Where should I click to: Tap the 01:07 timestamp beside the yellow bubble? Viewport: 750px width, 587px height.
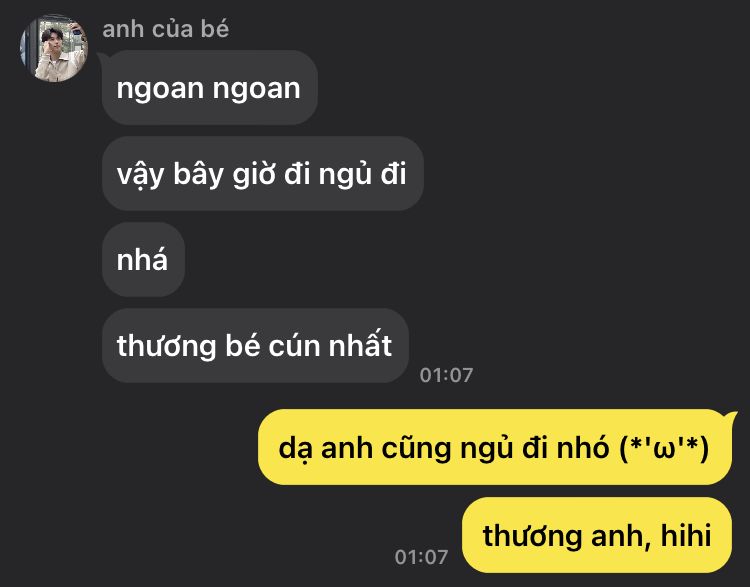click(x=421, y=557)
